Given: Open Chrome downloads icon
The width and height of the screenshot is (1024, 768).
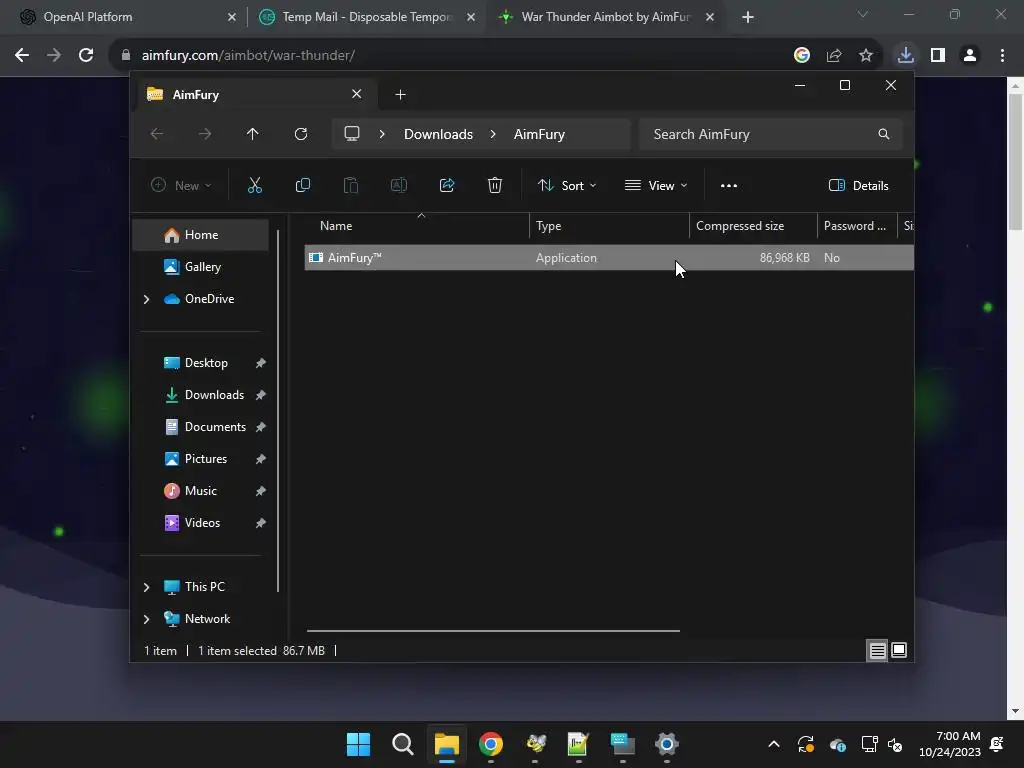Looking at the screenshot, I should tap(905, 56).
